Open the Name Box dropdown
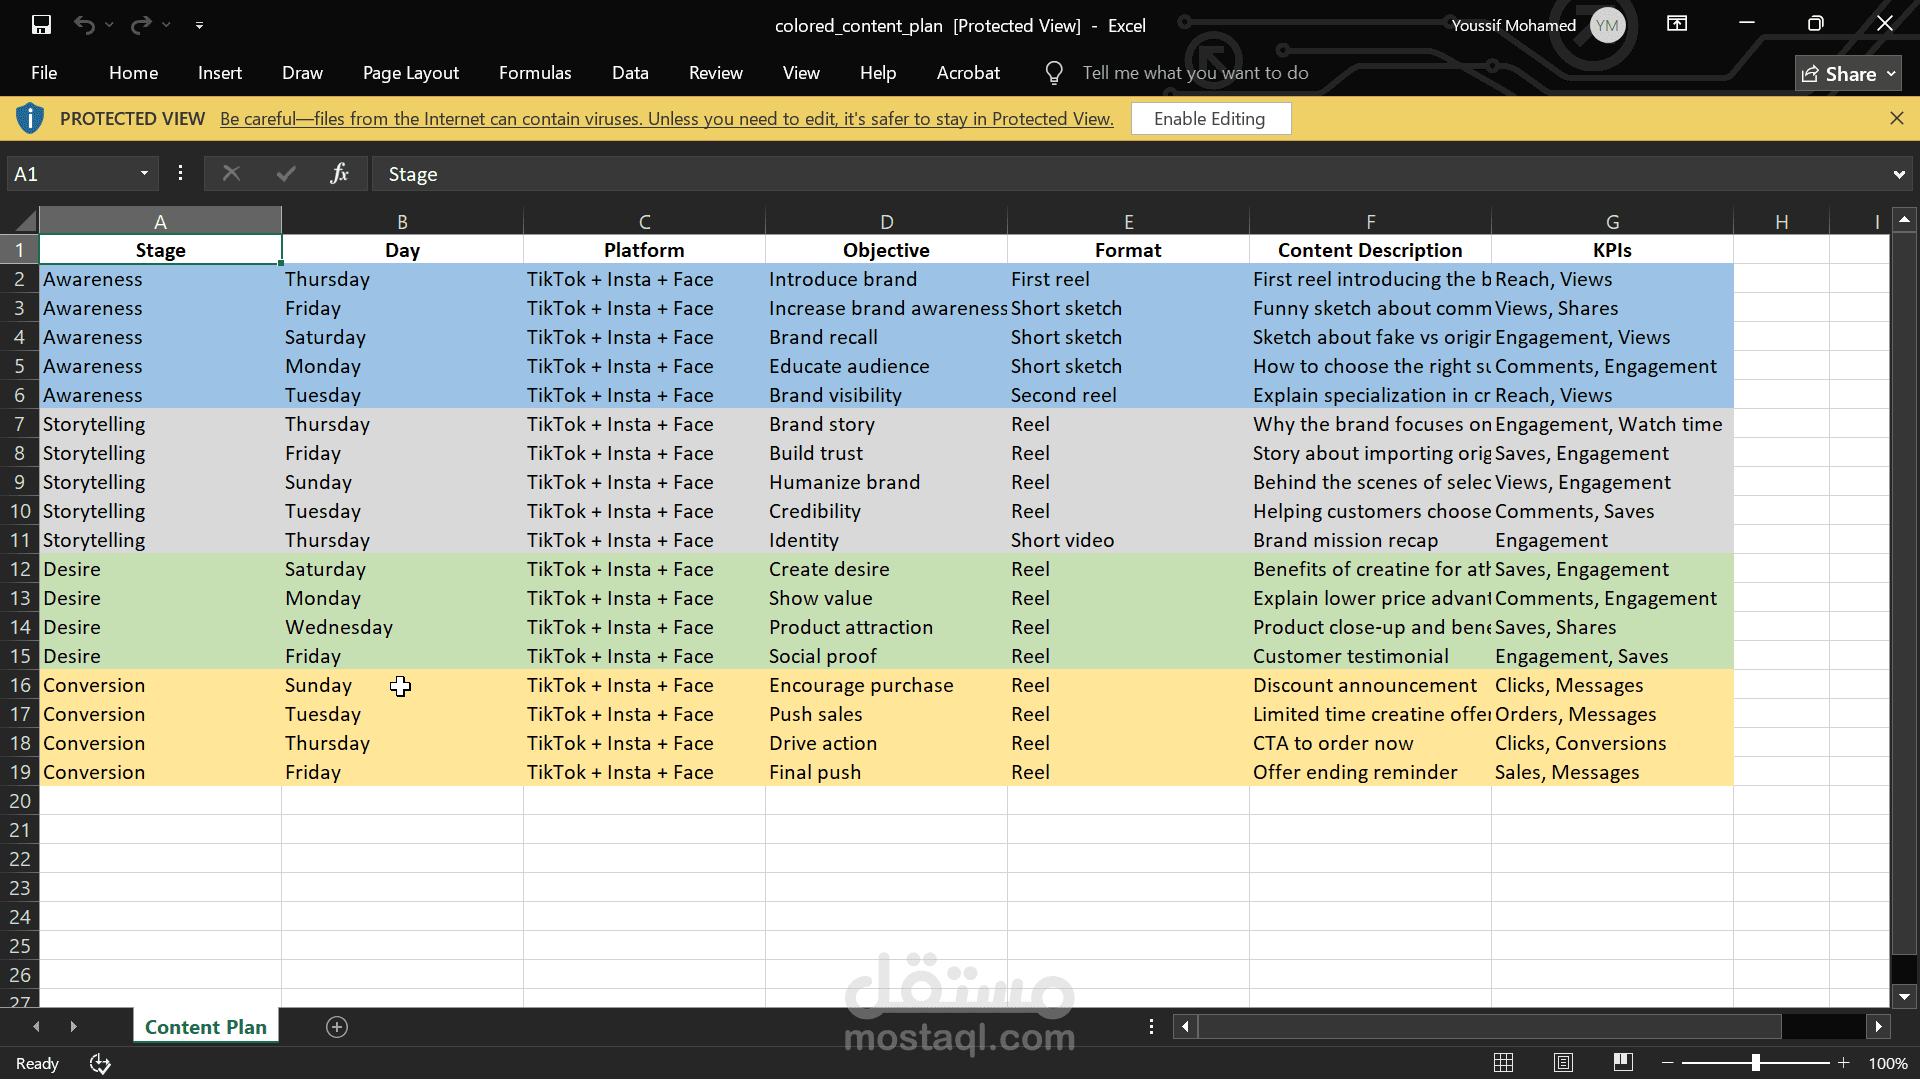Screen dimensions: 1920x1080 [x=144, y=173]
